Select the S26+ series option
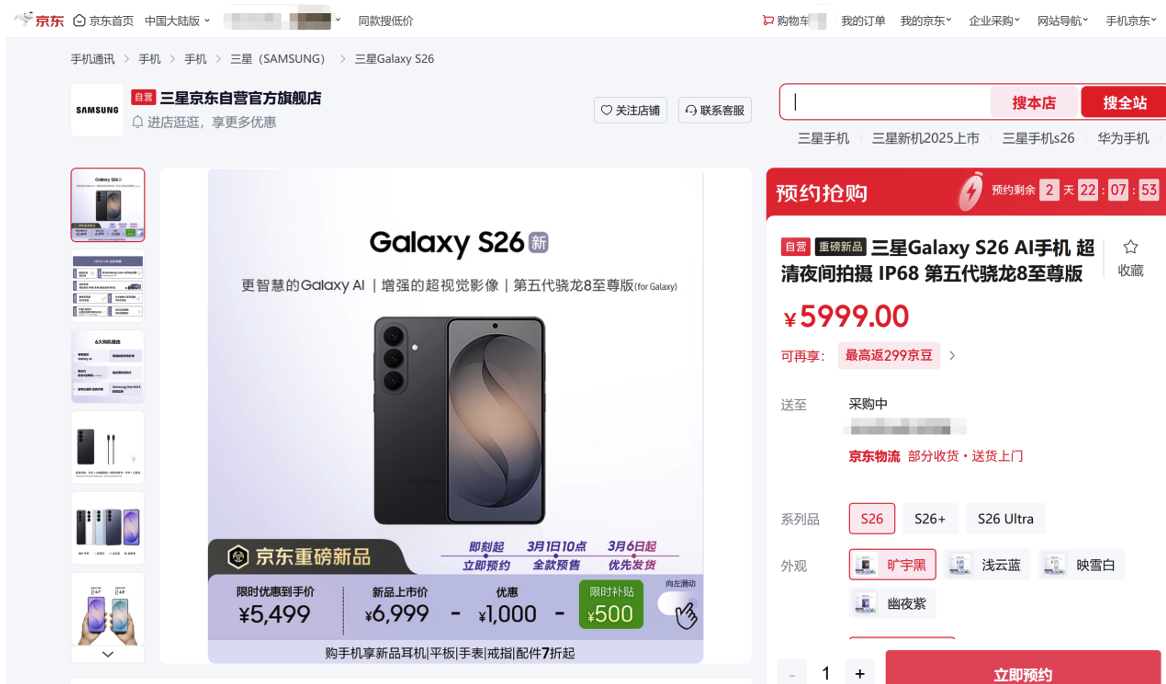 tap(930, 519)
